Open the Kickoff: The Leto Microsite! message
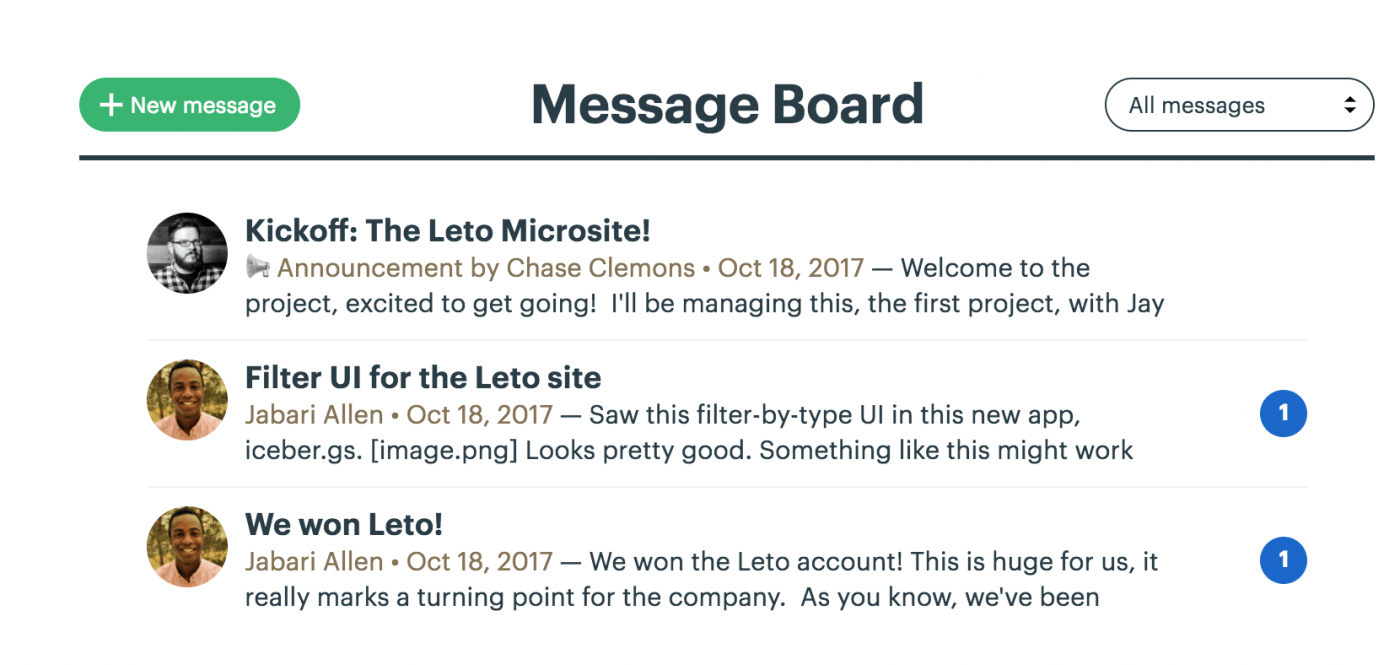Screen dimensions: 1400x665 (447, 231)
